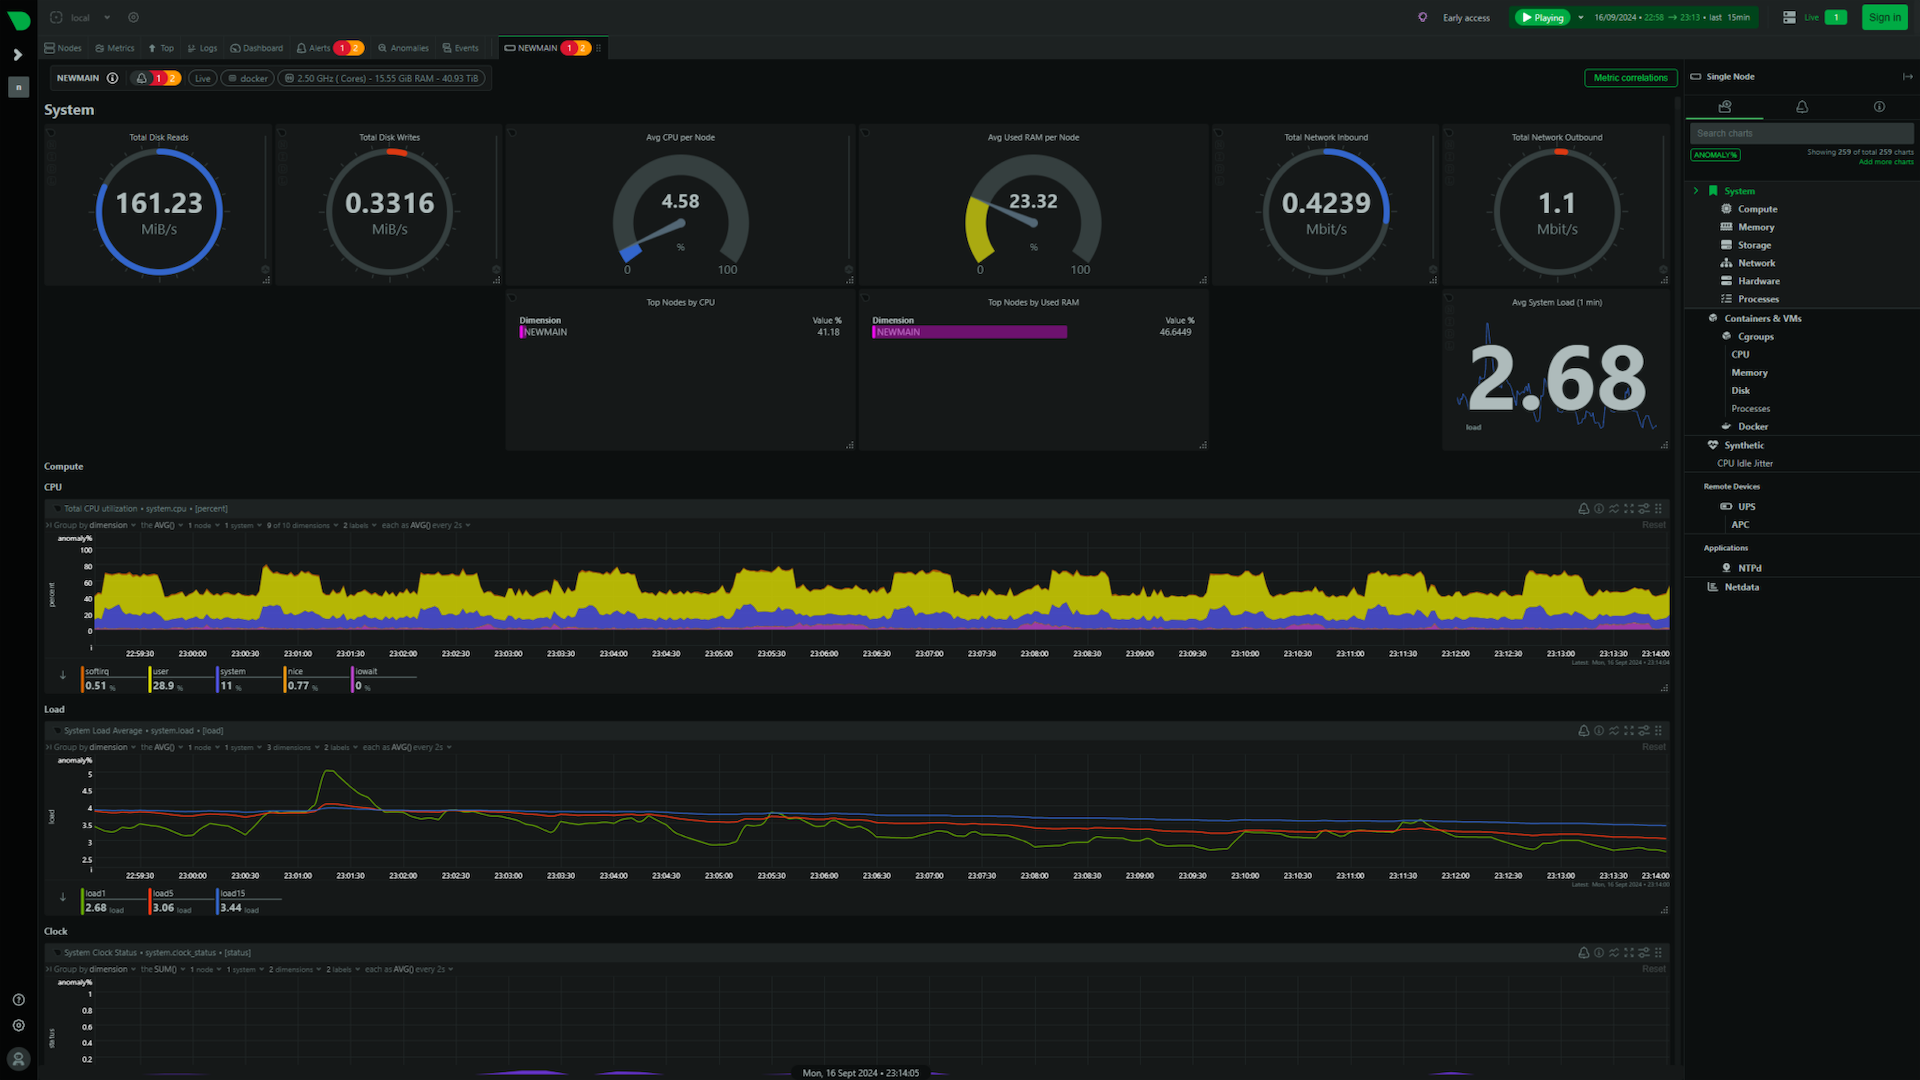Switch to the Anomalies tab

pos(404,48)
